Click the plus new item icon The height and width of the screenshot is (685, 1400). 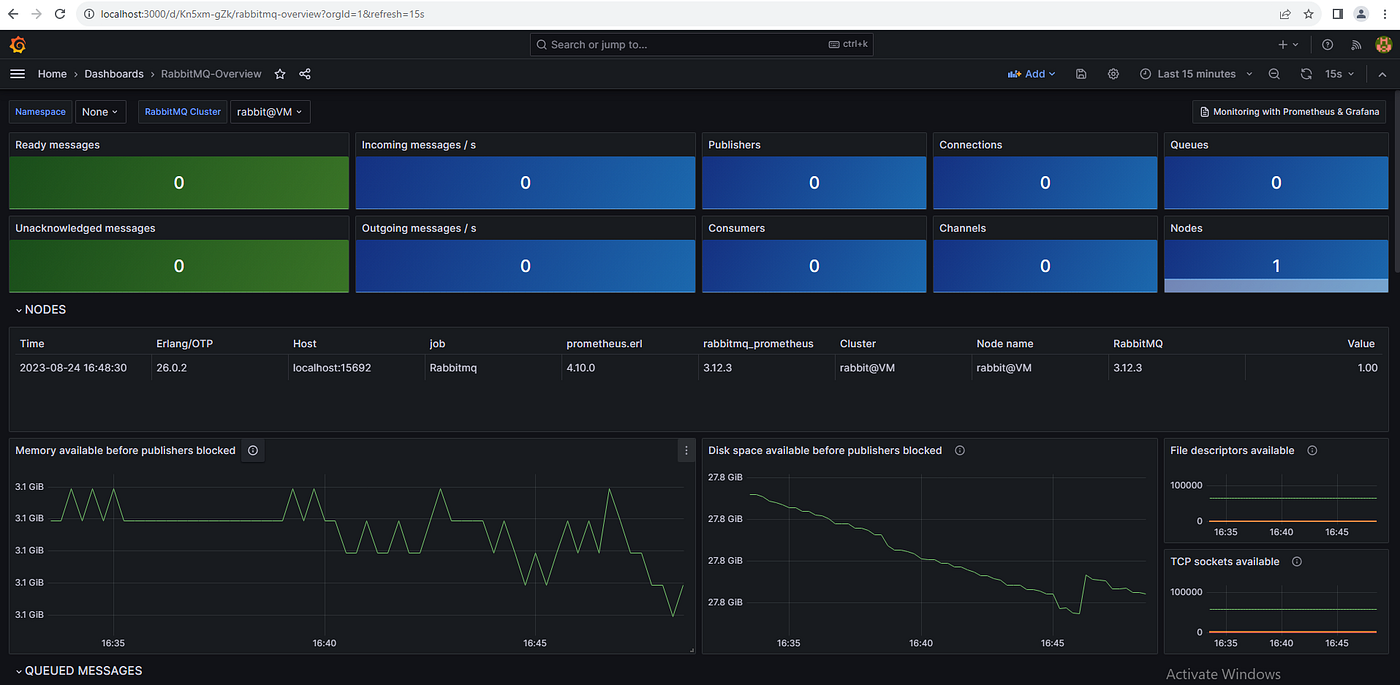coord(1288,45)
